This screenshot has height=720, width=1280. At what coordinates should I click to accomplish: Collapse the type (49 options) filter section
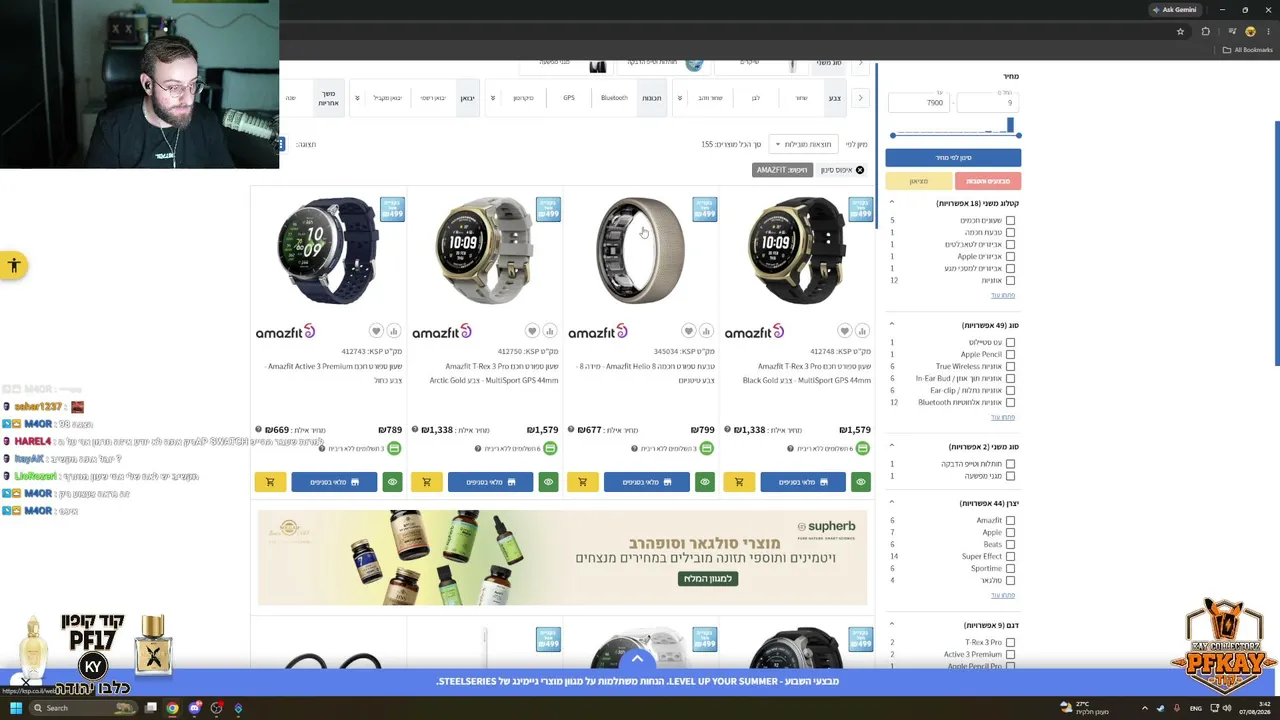click(892, 325)
